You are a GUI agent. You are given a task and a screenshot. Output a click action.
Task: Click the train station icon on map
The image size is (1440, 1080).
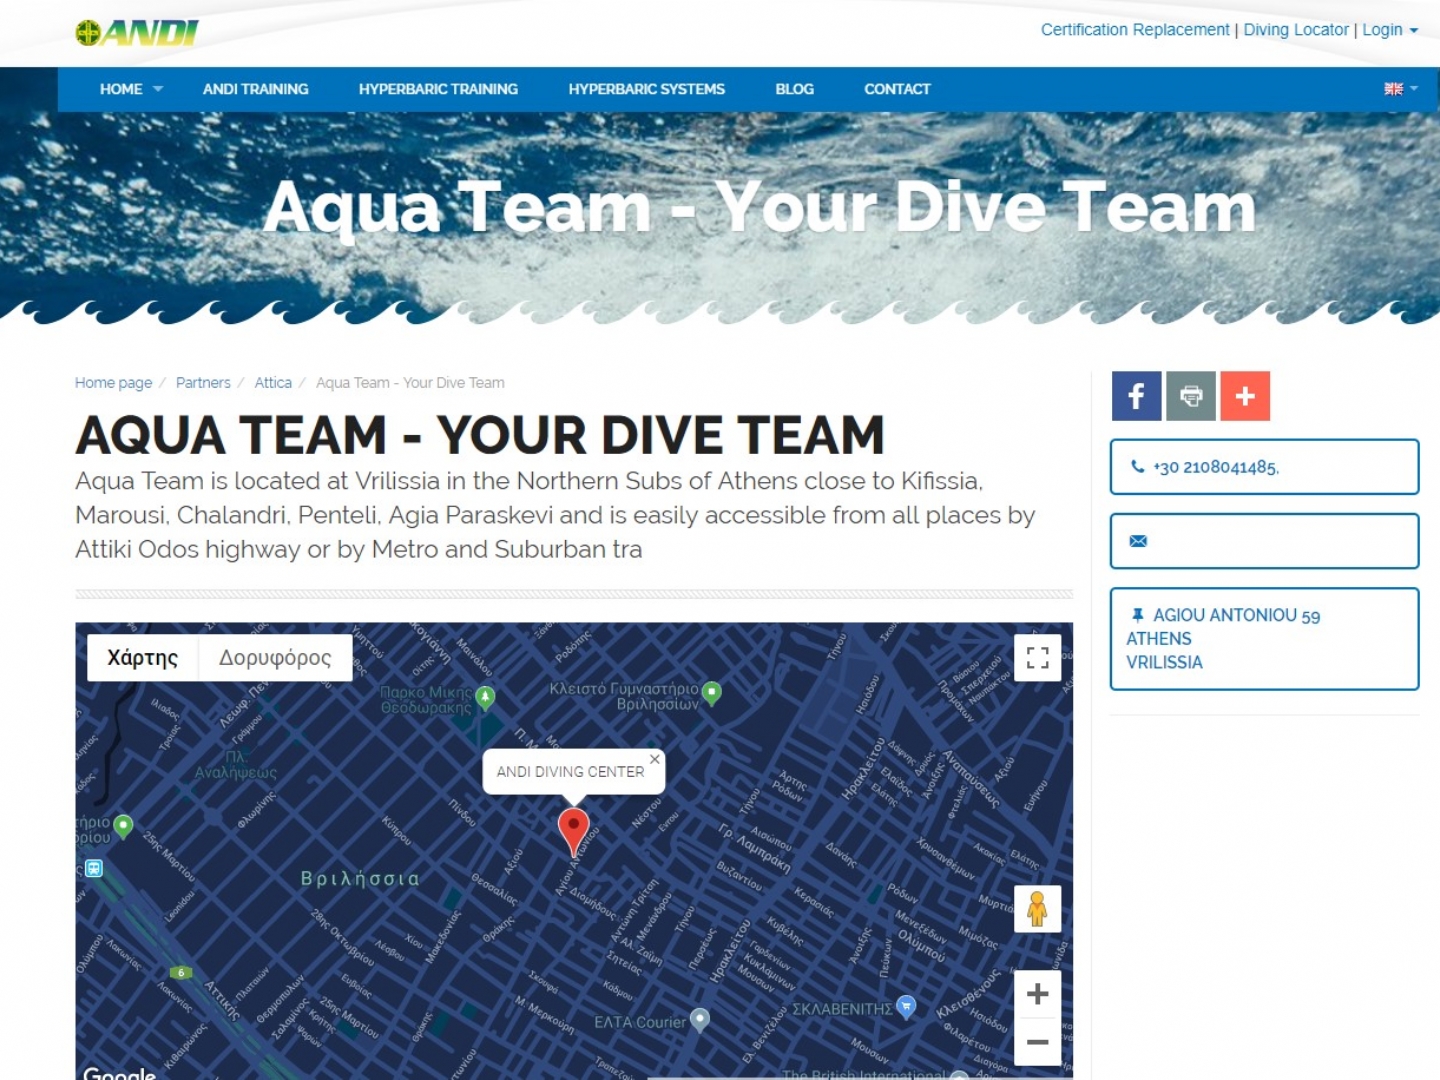[93, 868]
